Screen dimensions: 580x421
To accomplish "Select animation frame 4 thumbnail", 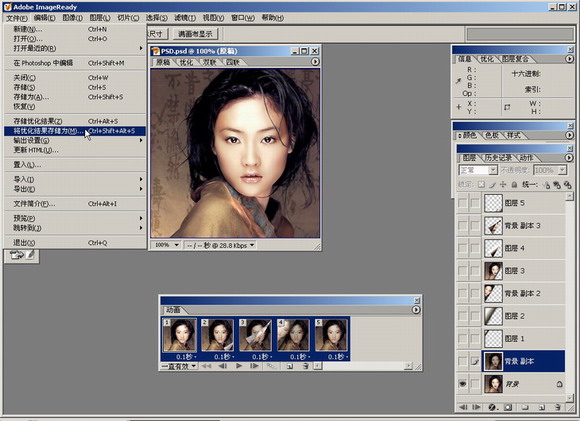I will click(x=293, y=335).
